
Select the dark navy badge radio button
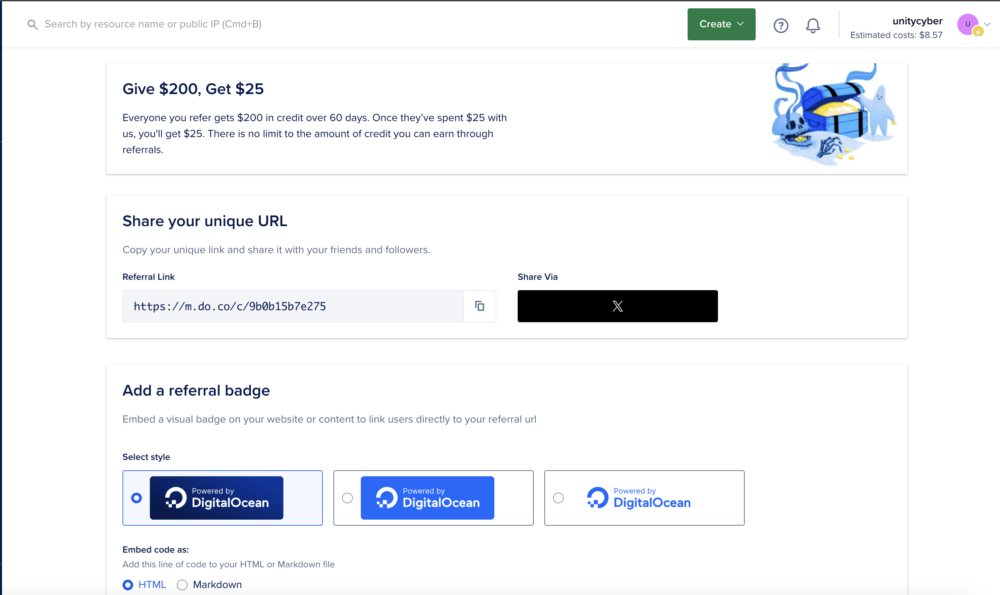pyautogui.click(x=137, y=498)
